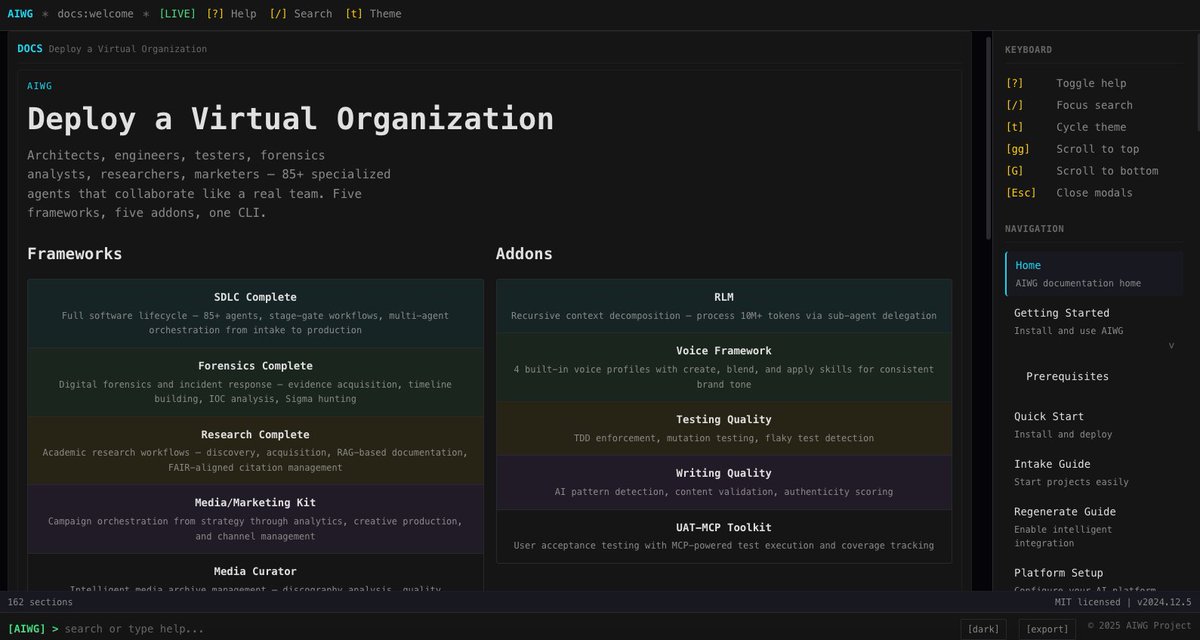Open Platform Setup navigation item
The height and width of the screenshot is (640, 1200).
point(1094,579)
